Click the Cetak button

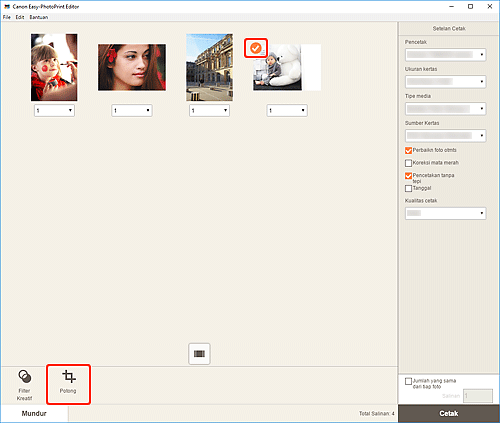[449, 413]
